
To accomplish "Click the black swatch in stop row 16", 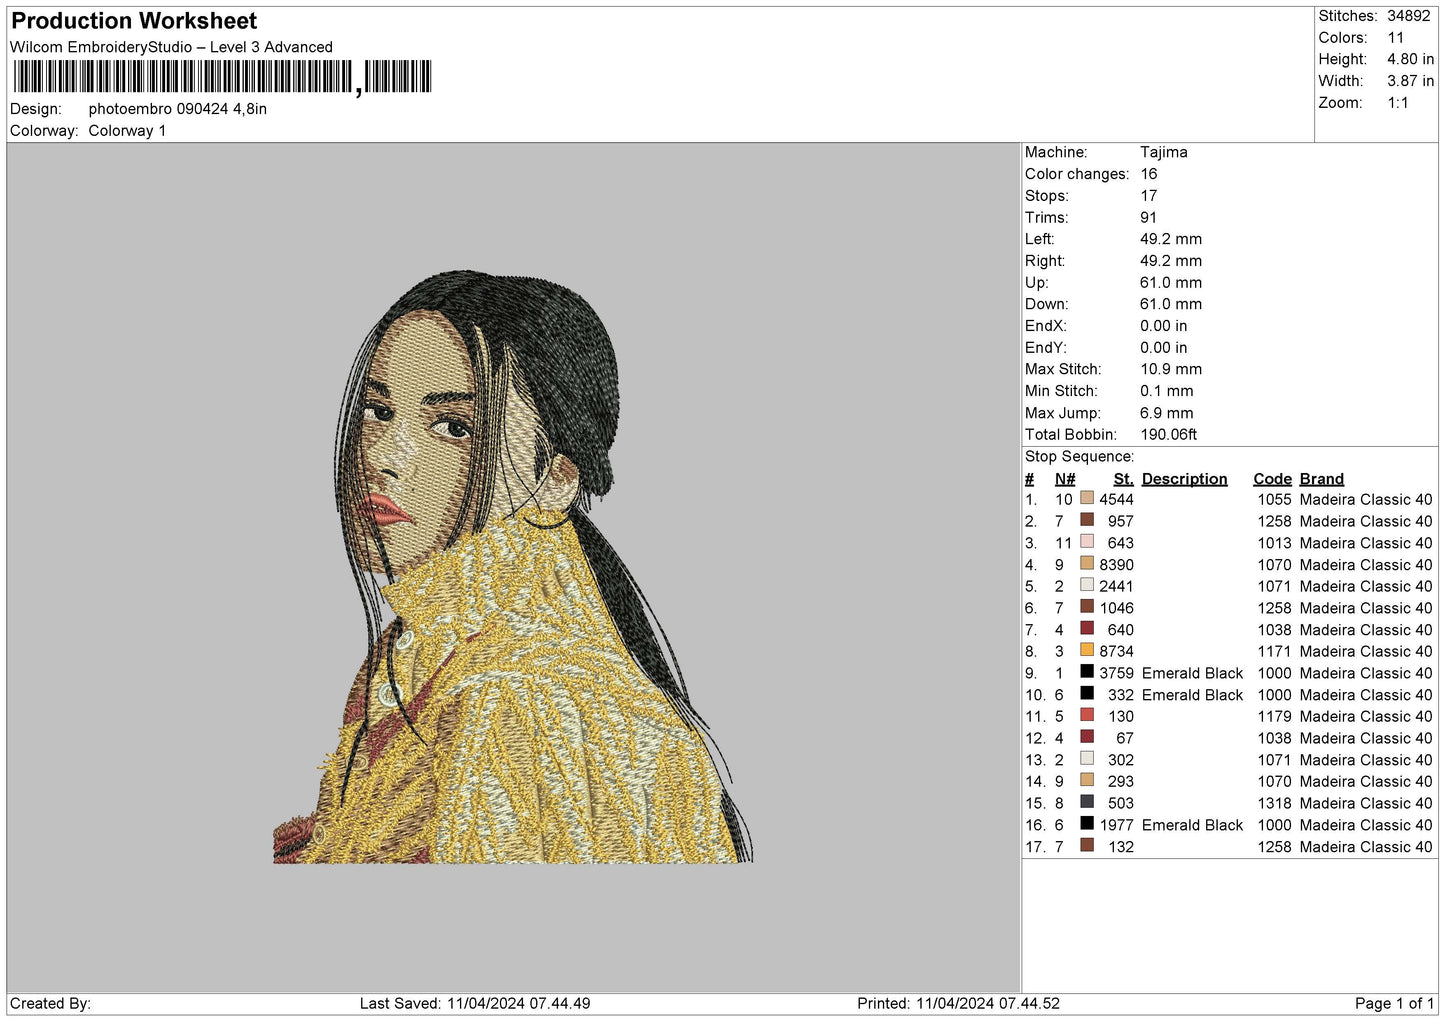I will (x=1087, y=824).
